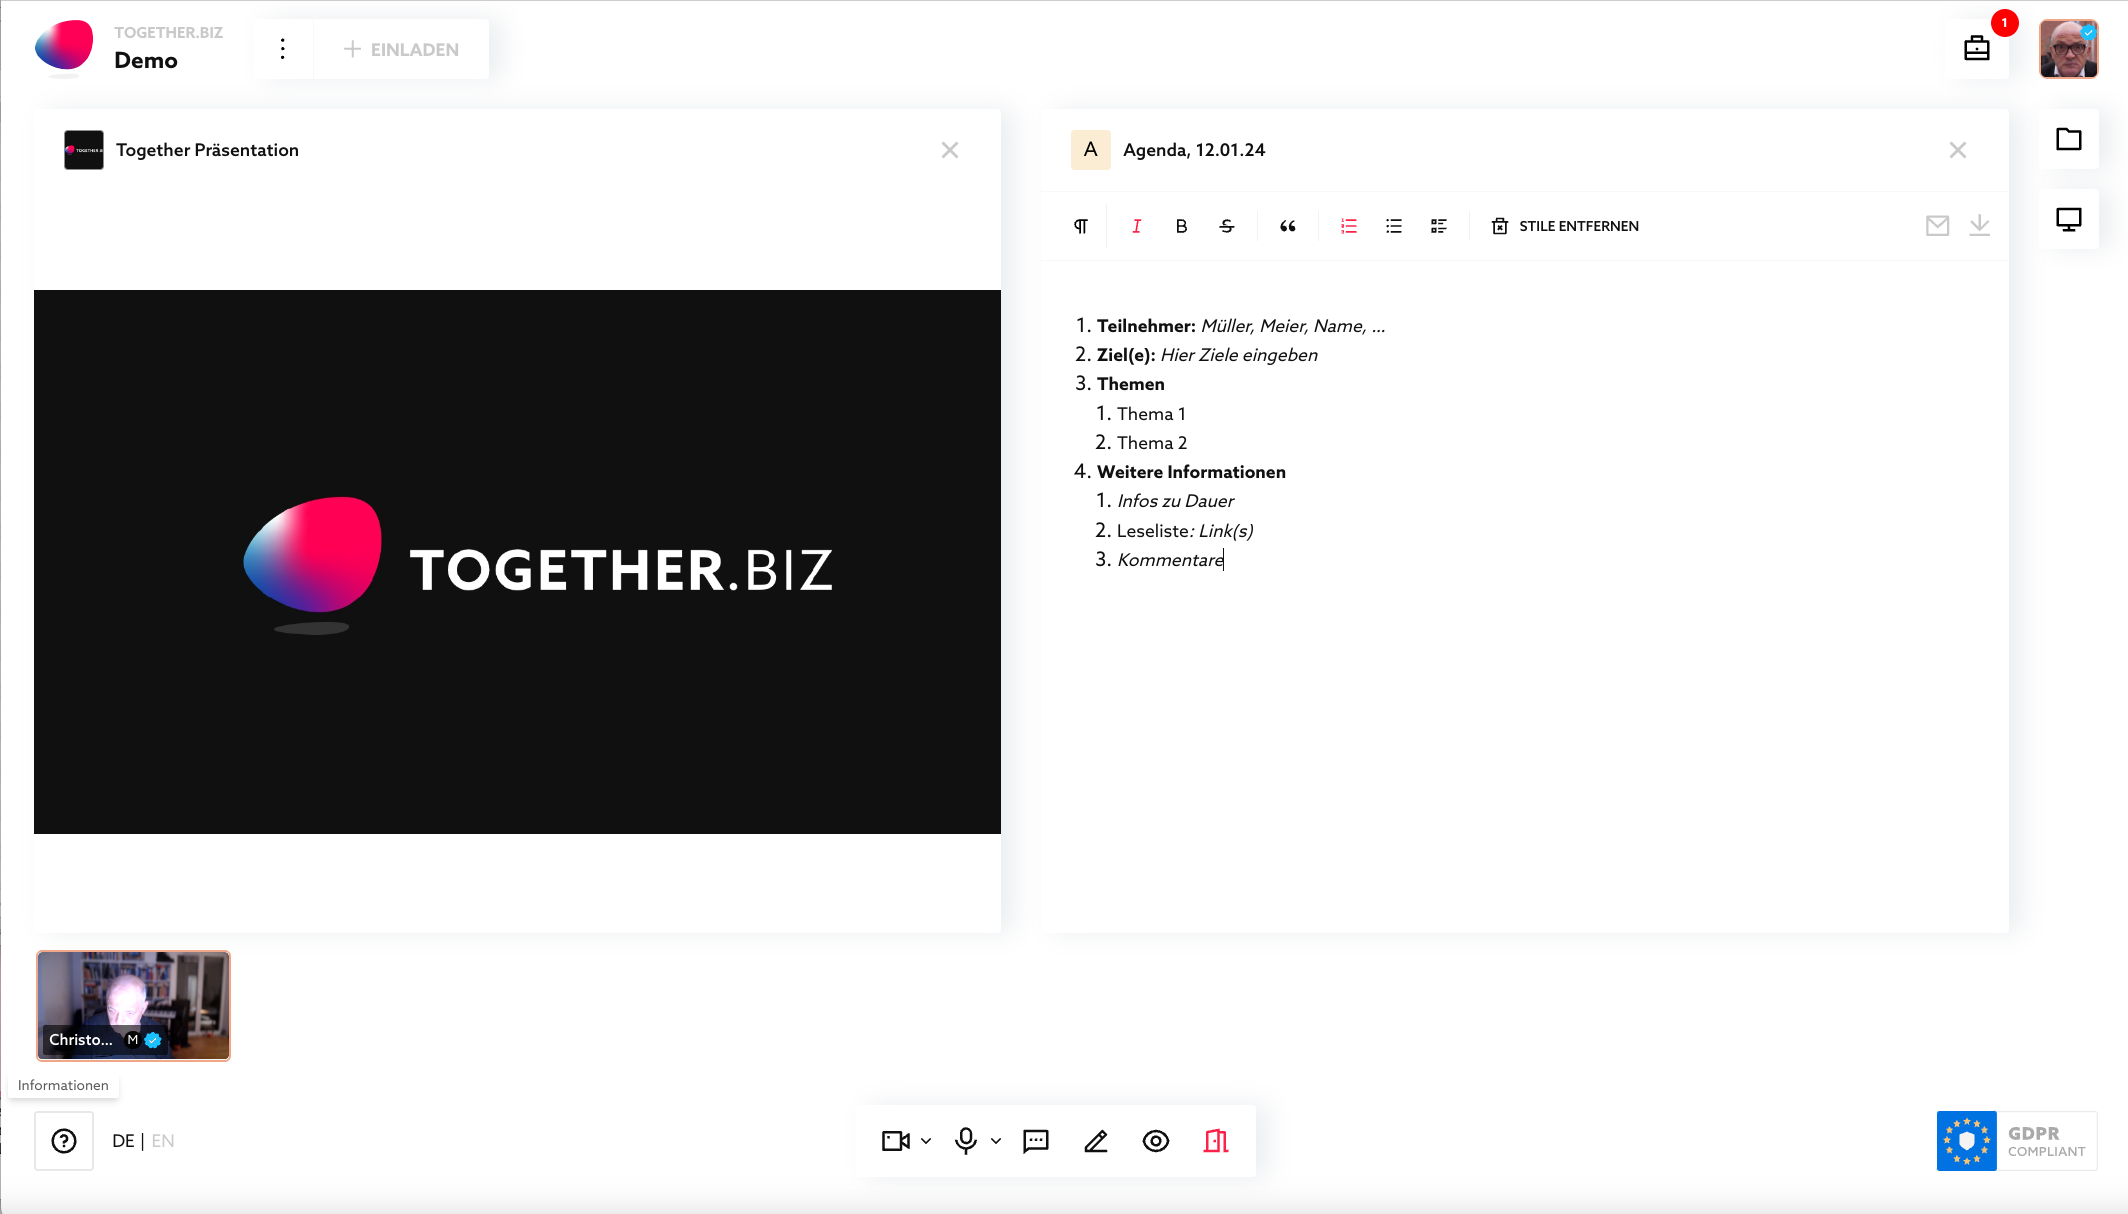The width and height of the screenshot is (2128, 1214).
Task: Select the pencil annotation tool
Action: 1096,1140
